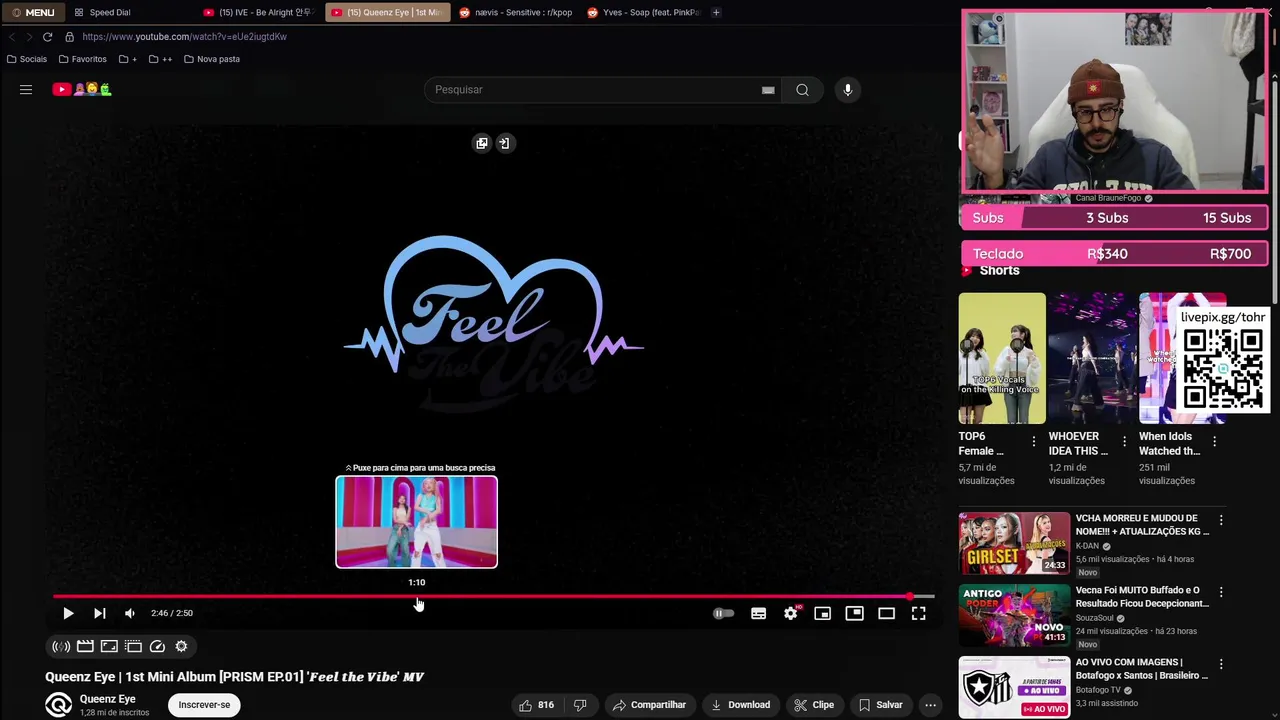Open options for VCHA MORREU video
This screenshot has height=720, width=1280.
(x=1221, y=520)
